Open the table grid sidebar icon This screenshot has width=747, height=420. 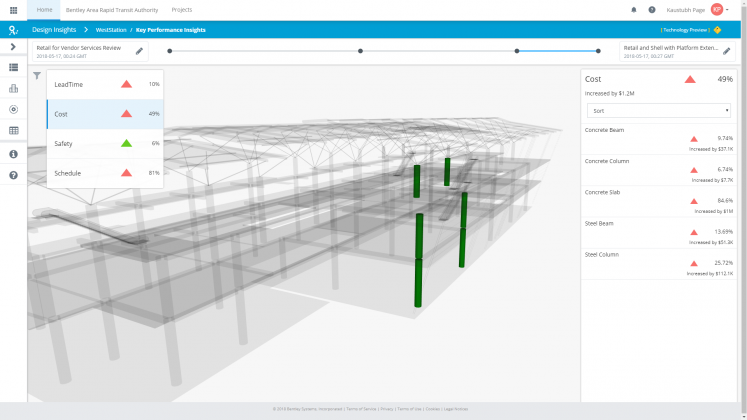[x=13, y=130]
